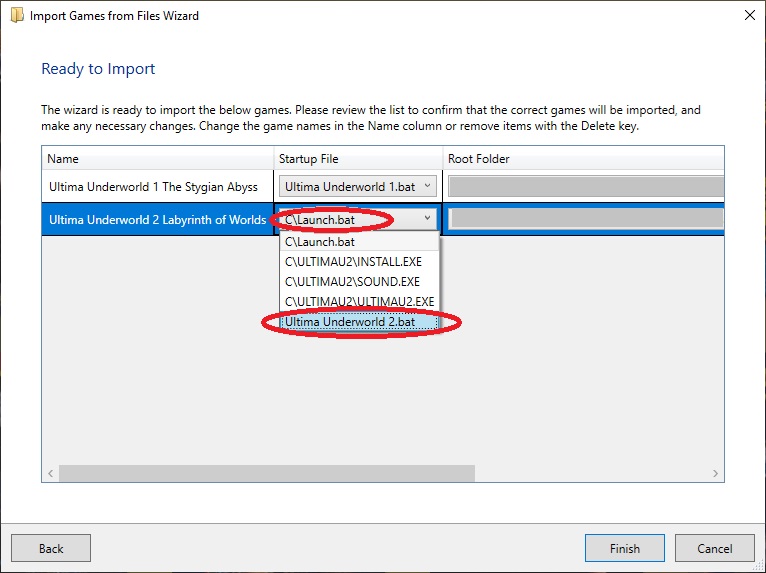
Task: Sort by the Name column header
Action: 157,159
